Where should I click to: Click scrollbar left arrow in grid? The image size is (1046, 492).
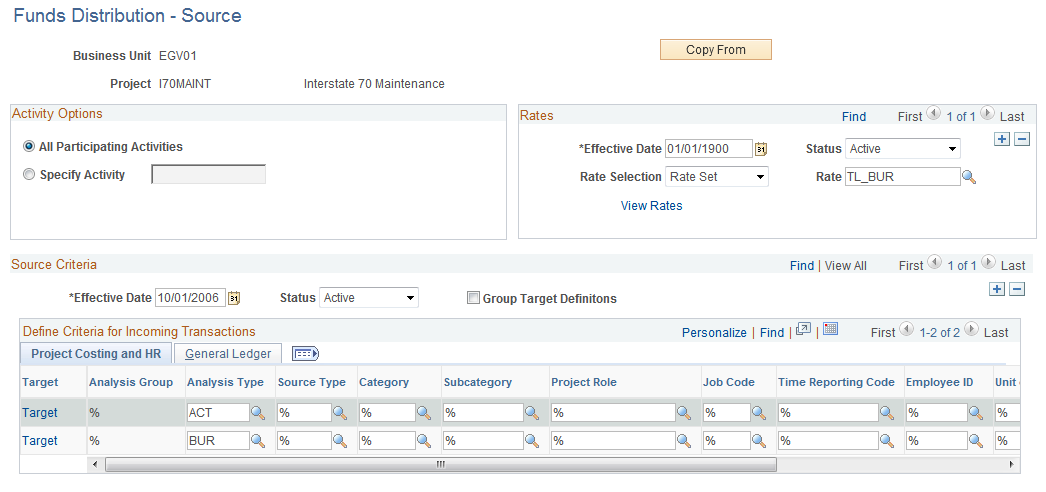(94, 464)
